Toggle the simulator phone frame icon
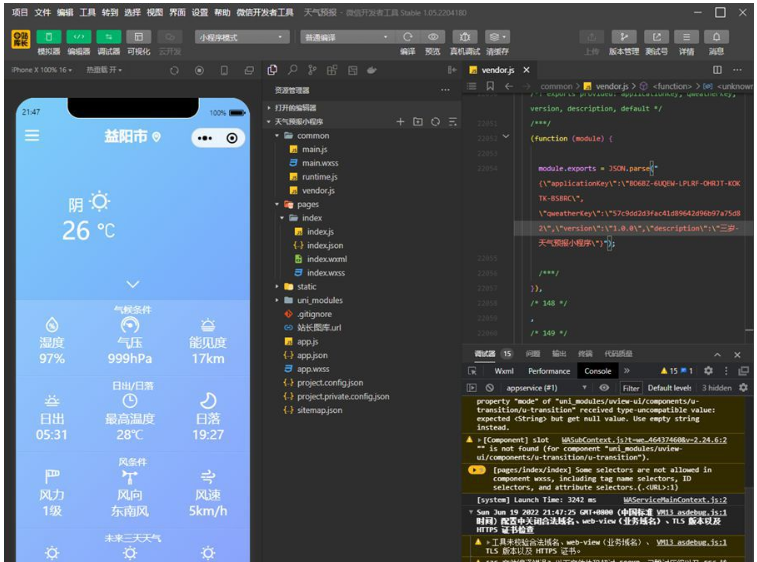Image resolution: width=757 pixels, height=562 pixels. pyautogui.click(x=224, y=70)
